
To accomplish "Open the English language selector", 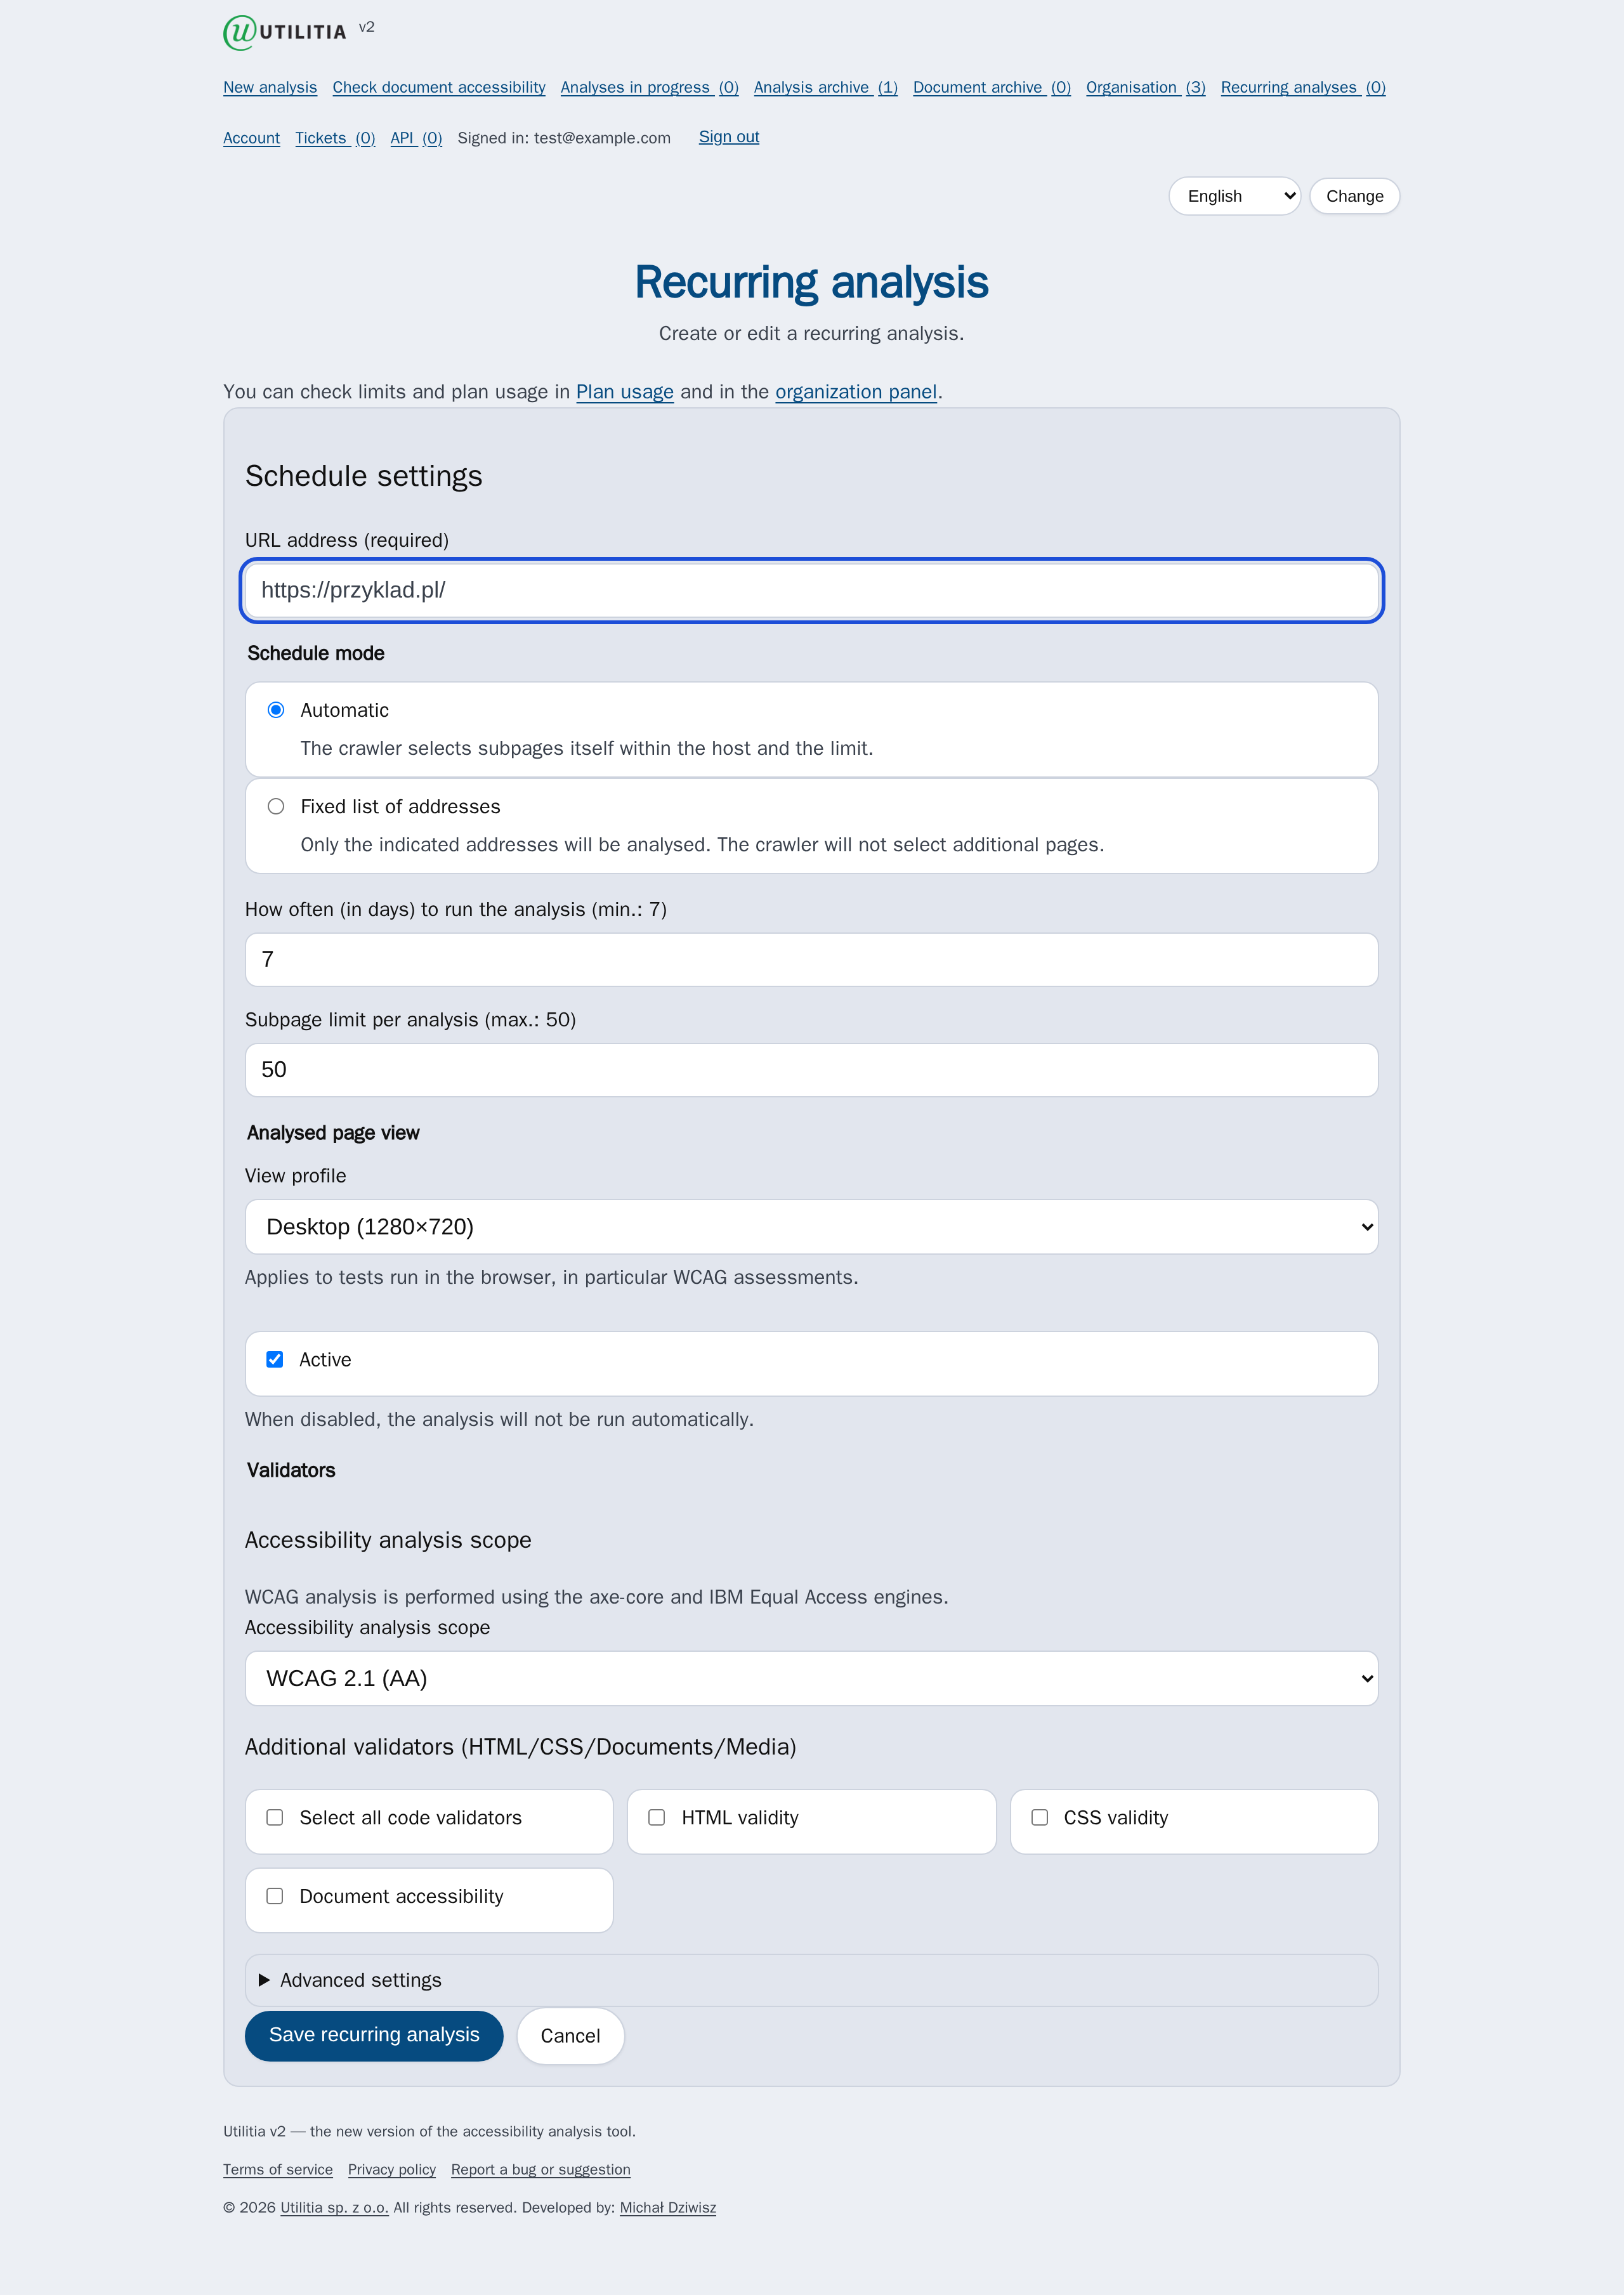I will tap(1234, 196).
